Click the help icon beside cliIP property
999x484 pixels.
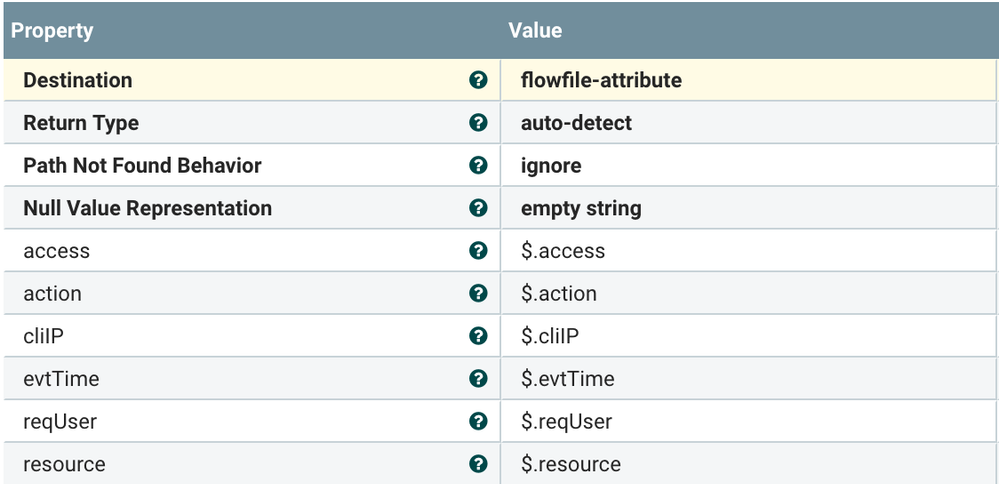click(478, 336)
